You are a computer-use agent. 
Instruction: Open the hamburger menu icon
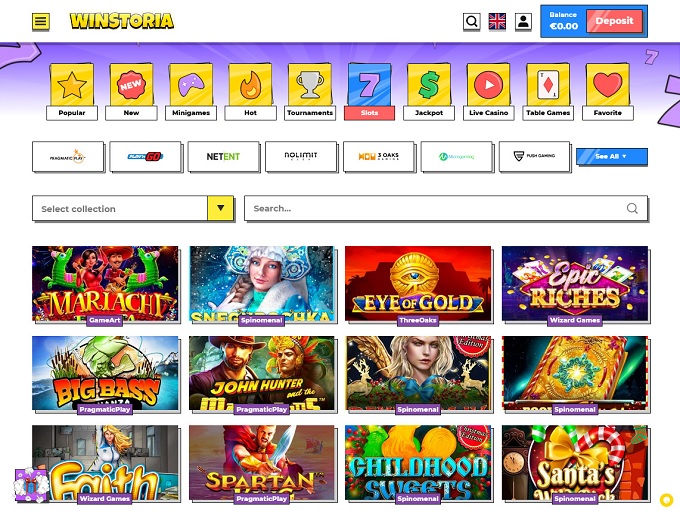click(41, 21)
